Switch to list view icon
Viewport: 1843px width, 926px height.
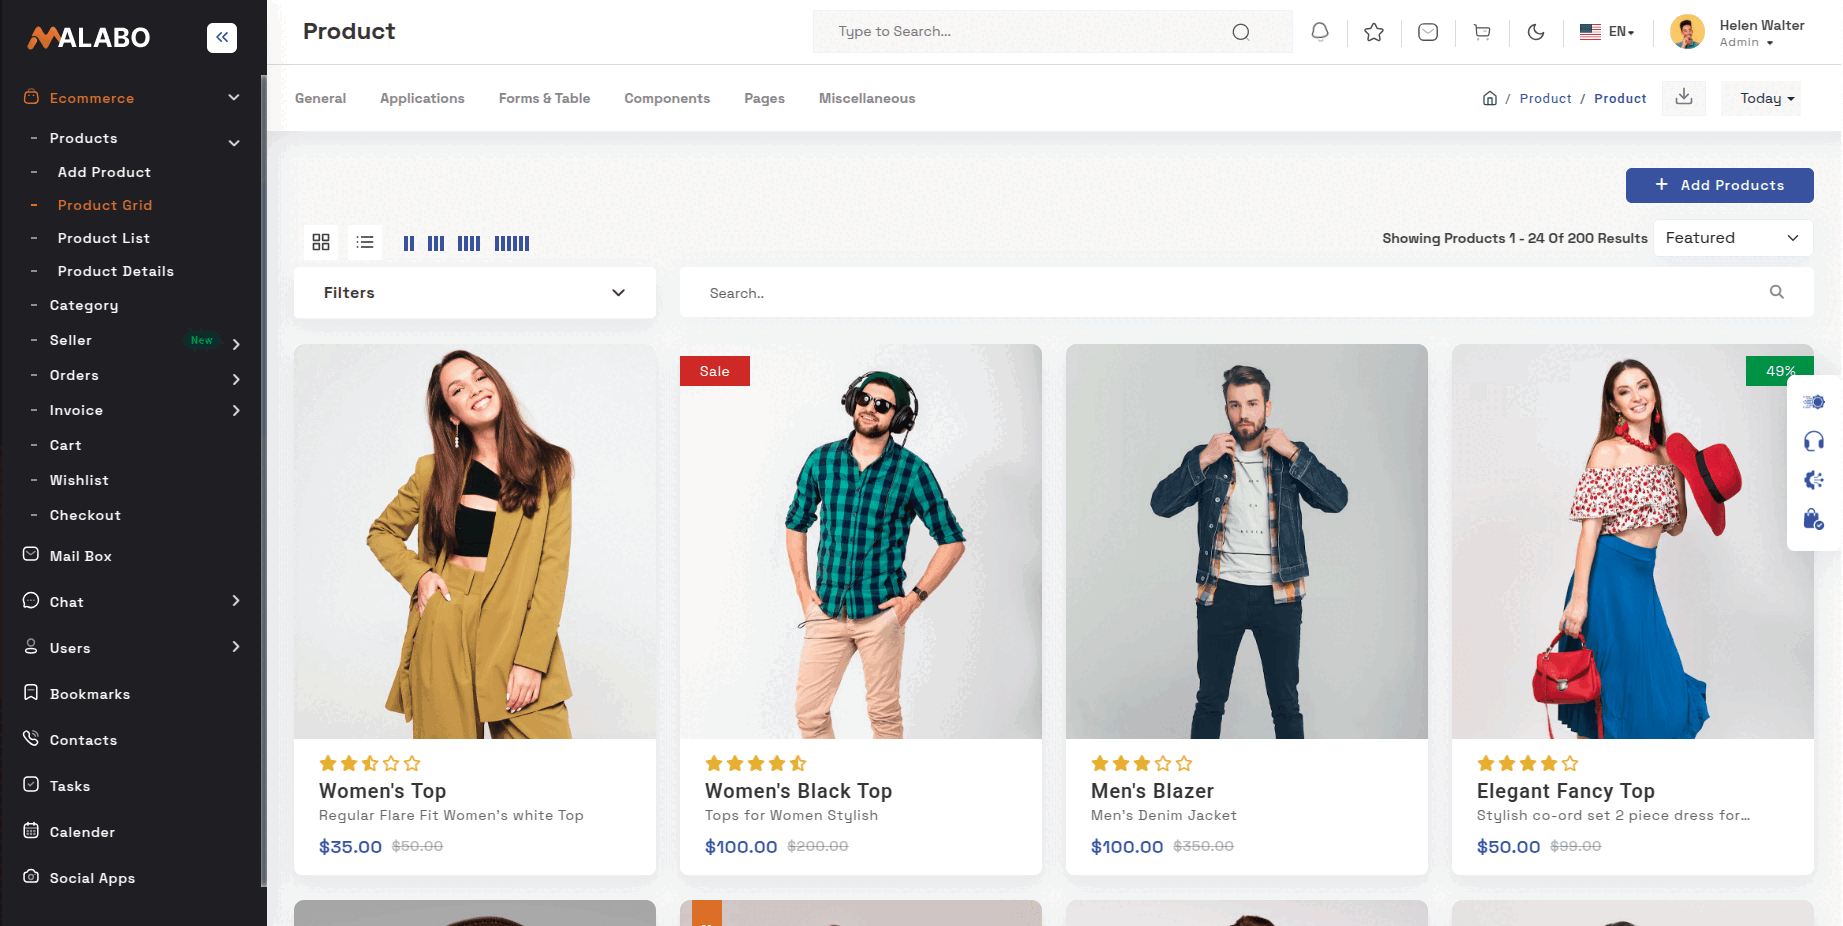365,242
